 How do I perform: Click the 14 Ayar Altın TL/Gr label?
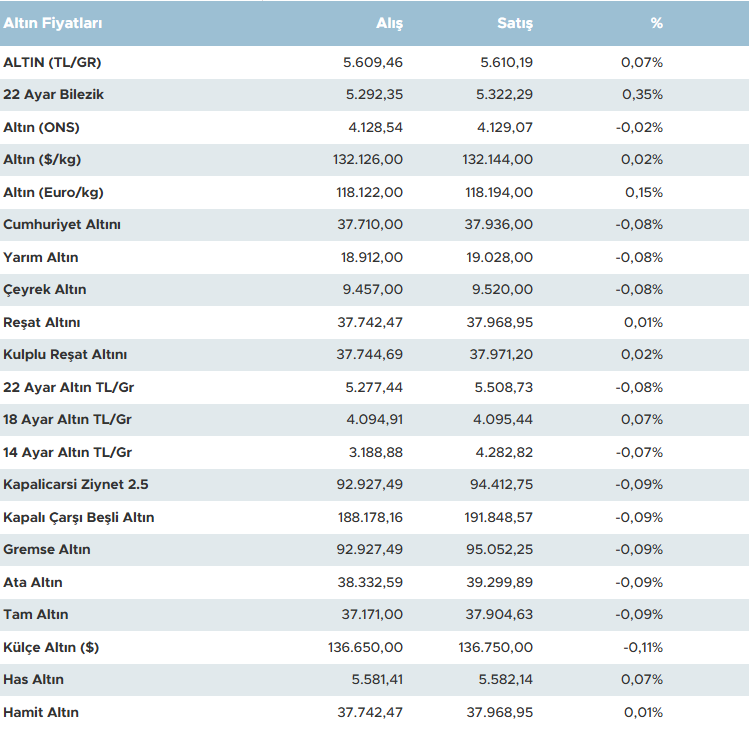pos(68,452)
